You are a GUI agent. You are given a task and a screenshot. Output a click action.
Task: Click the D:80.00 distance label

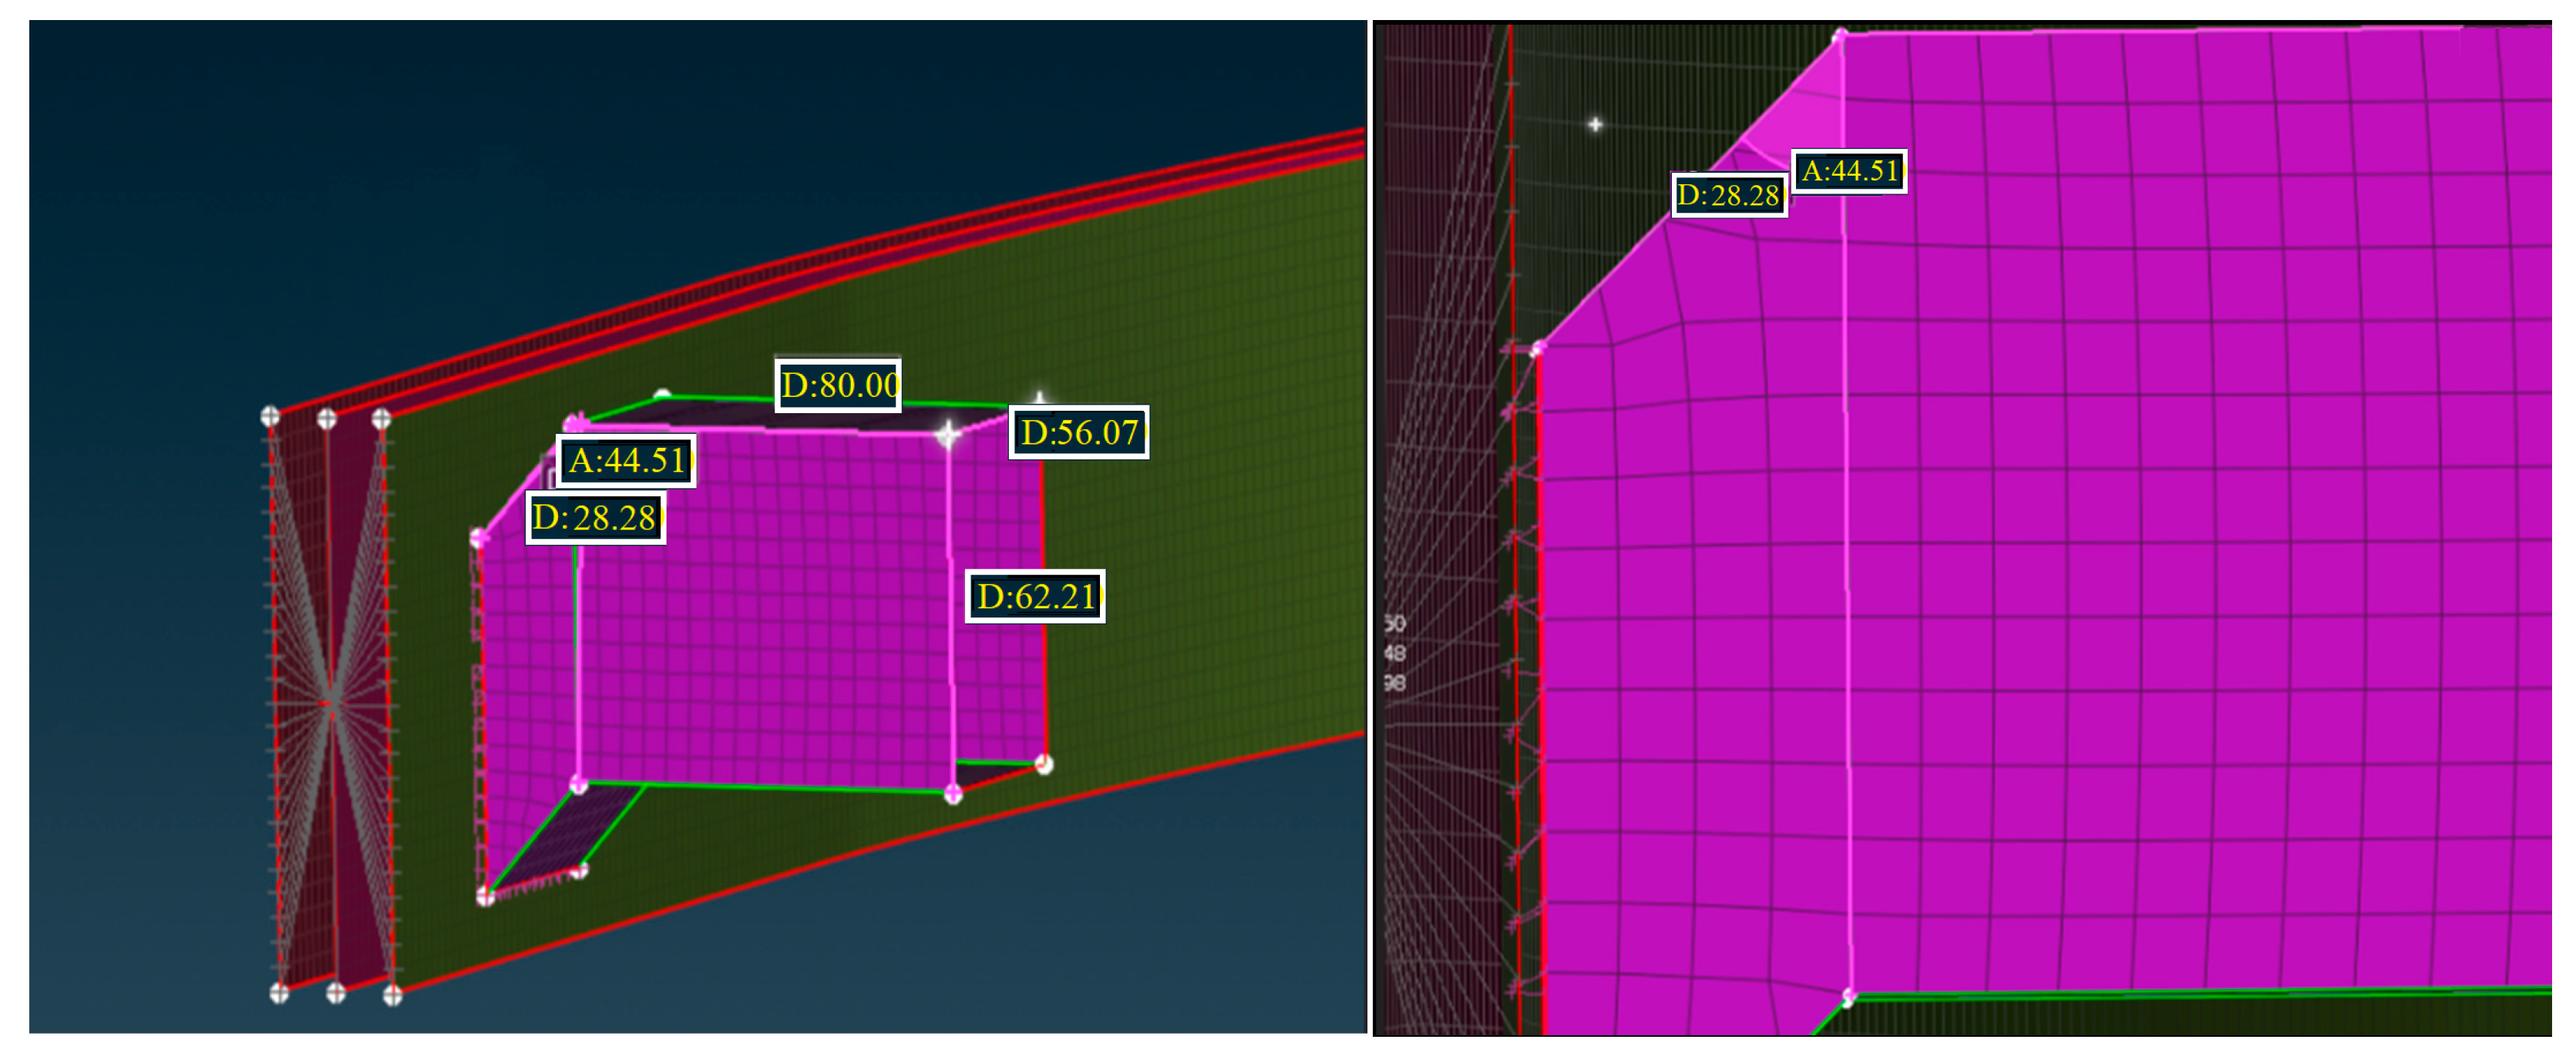coord(837,385)
